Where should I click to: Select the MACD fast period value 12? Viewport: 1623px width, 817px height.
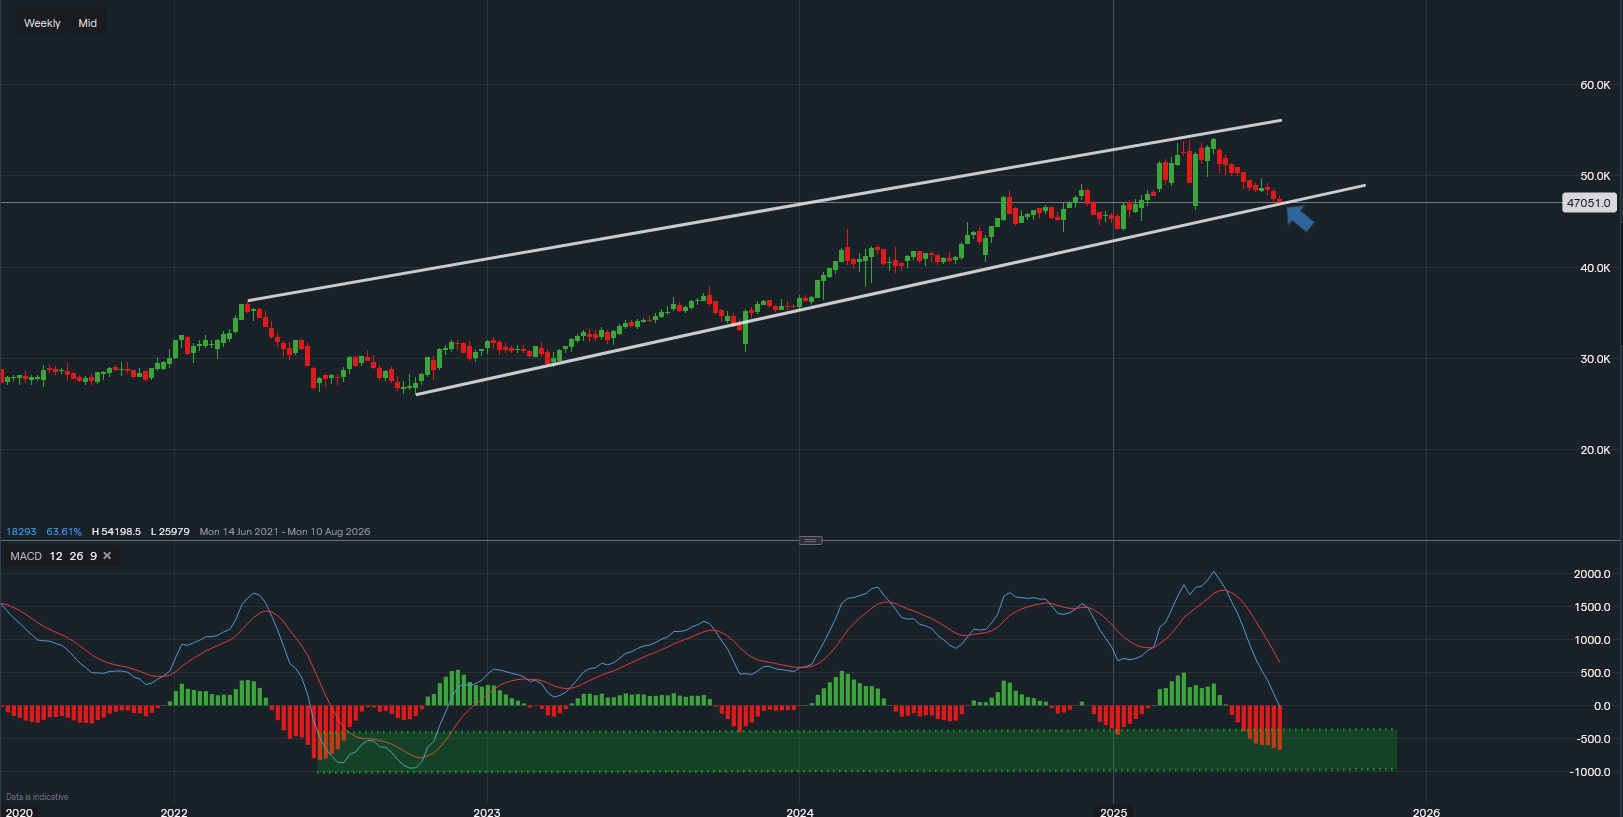tap(56, 556)
